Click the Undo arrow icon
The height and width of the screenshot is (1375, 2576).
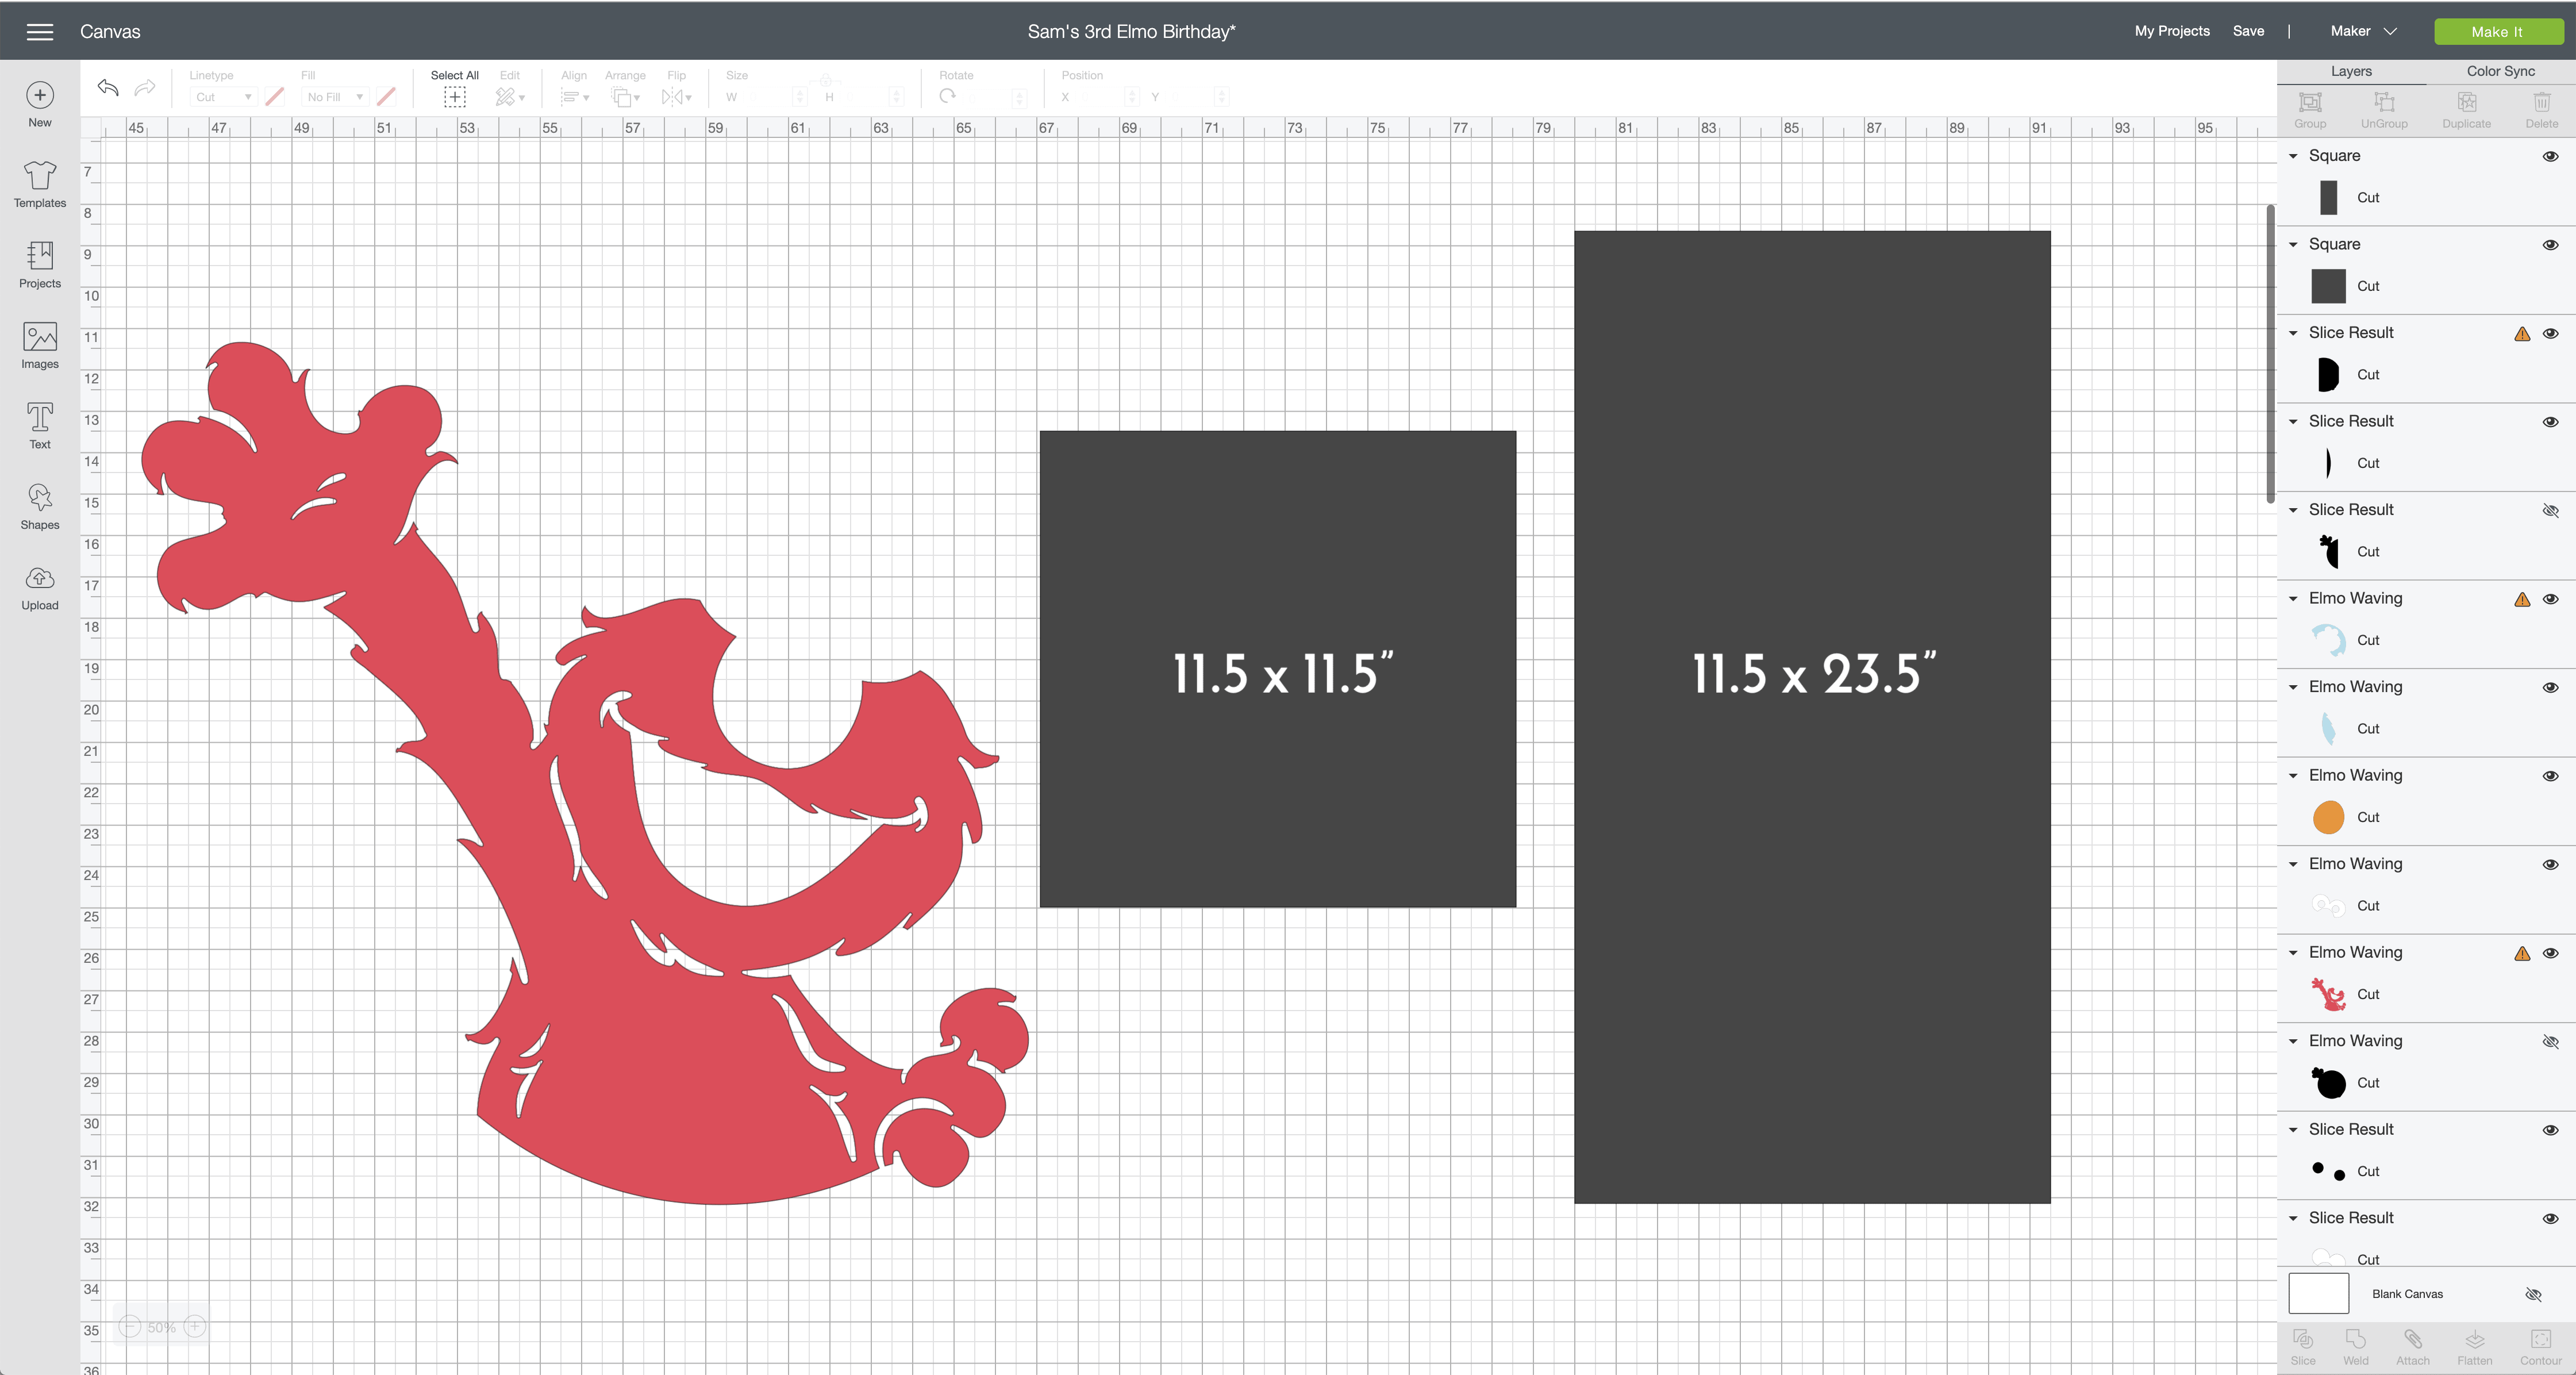pos(108,88)
